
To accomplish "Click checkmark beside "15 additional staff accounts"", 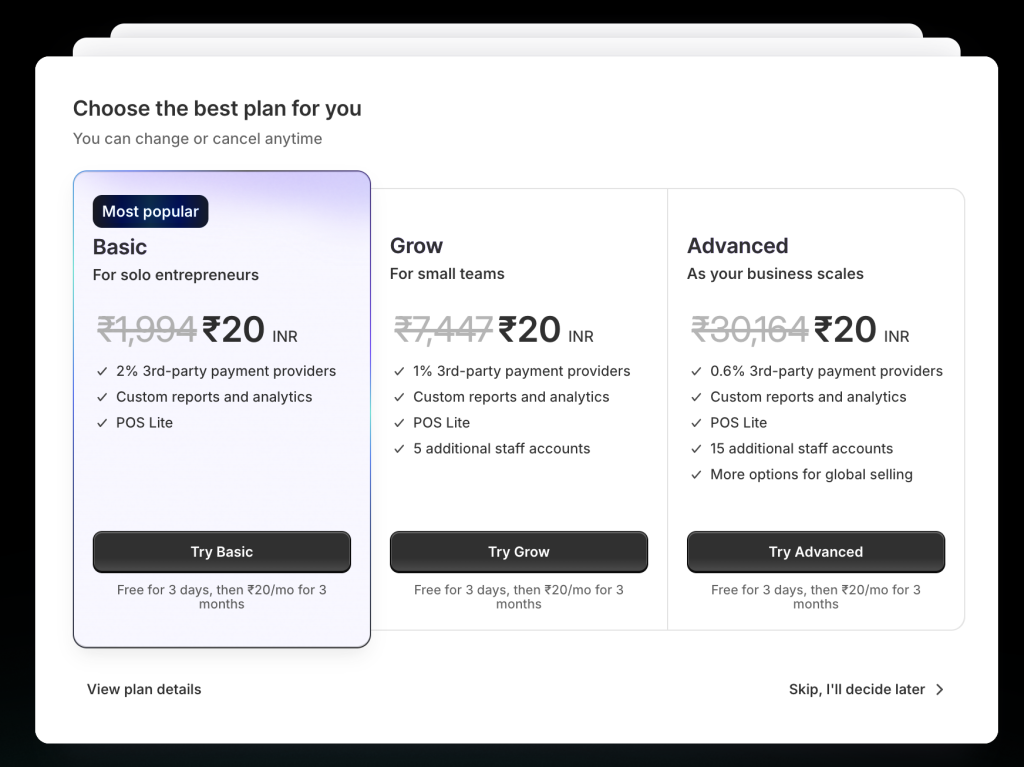I will pos(695,449).
